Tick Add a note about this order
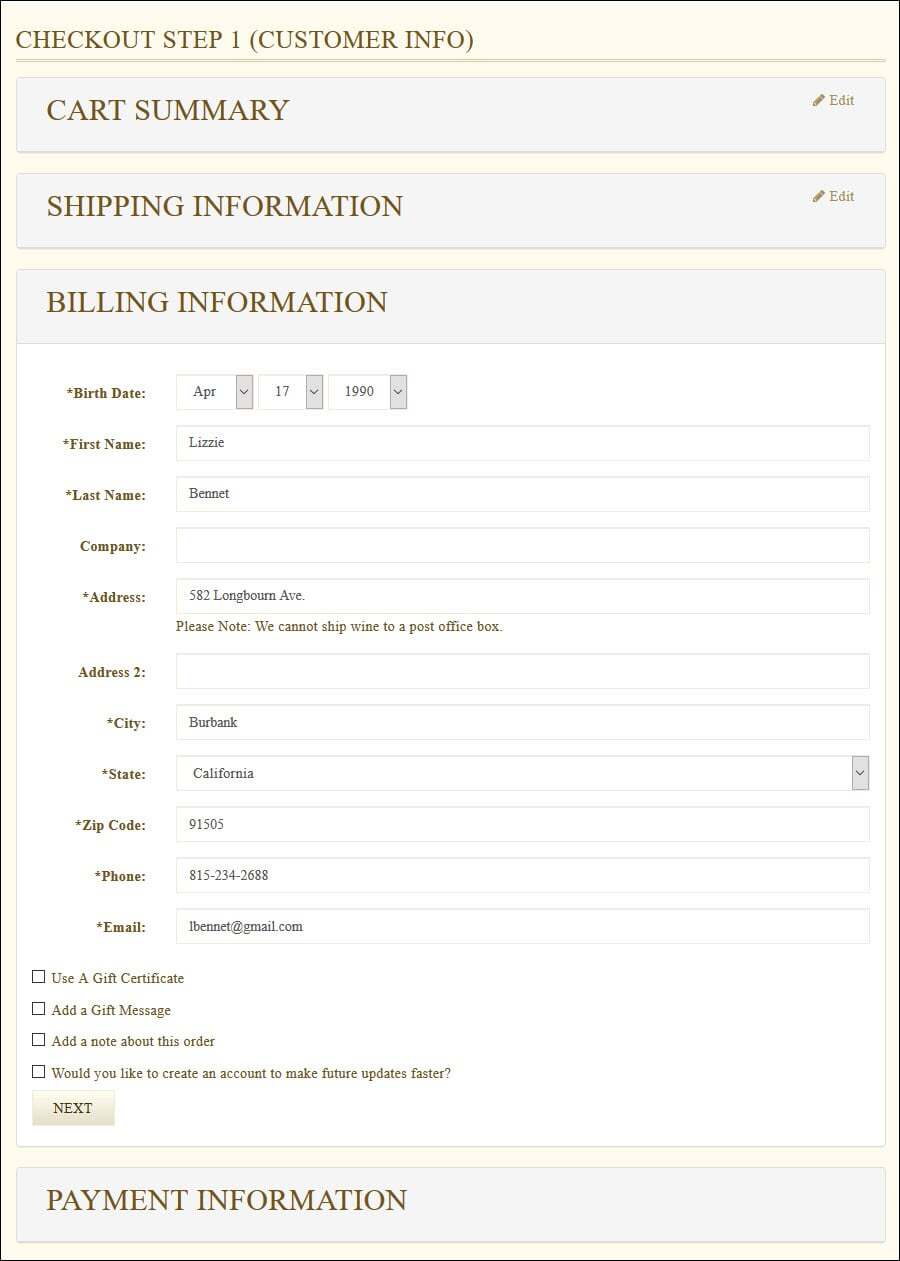Screen dimensions: 900x1261 [x=39, y=1040]
